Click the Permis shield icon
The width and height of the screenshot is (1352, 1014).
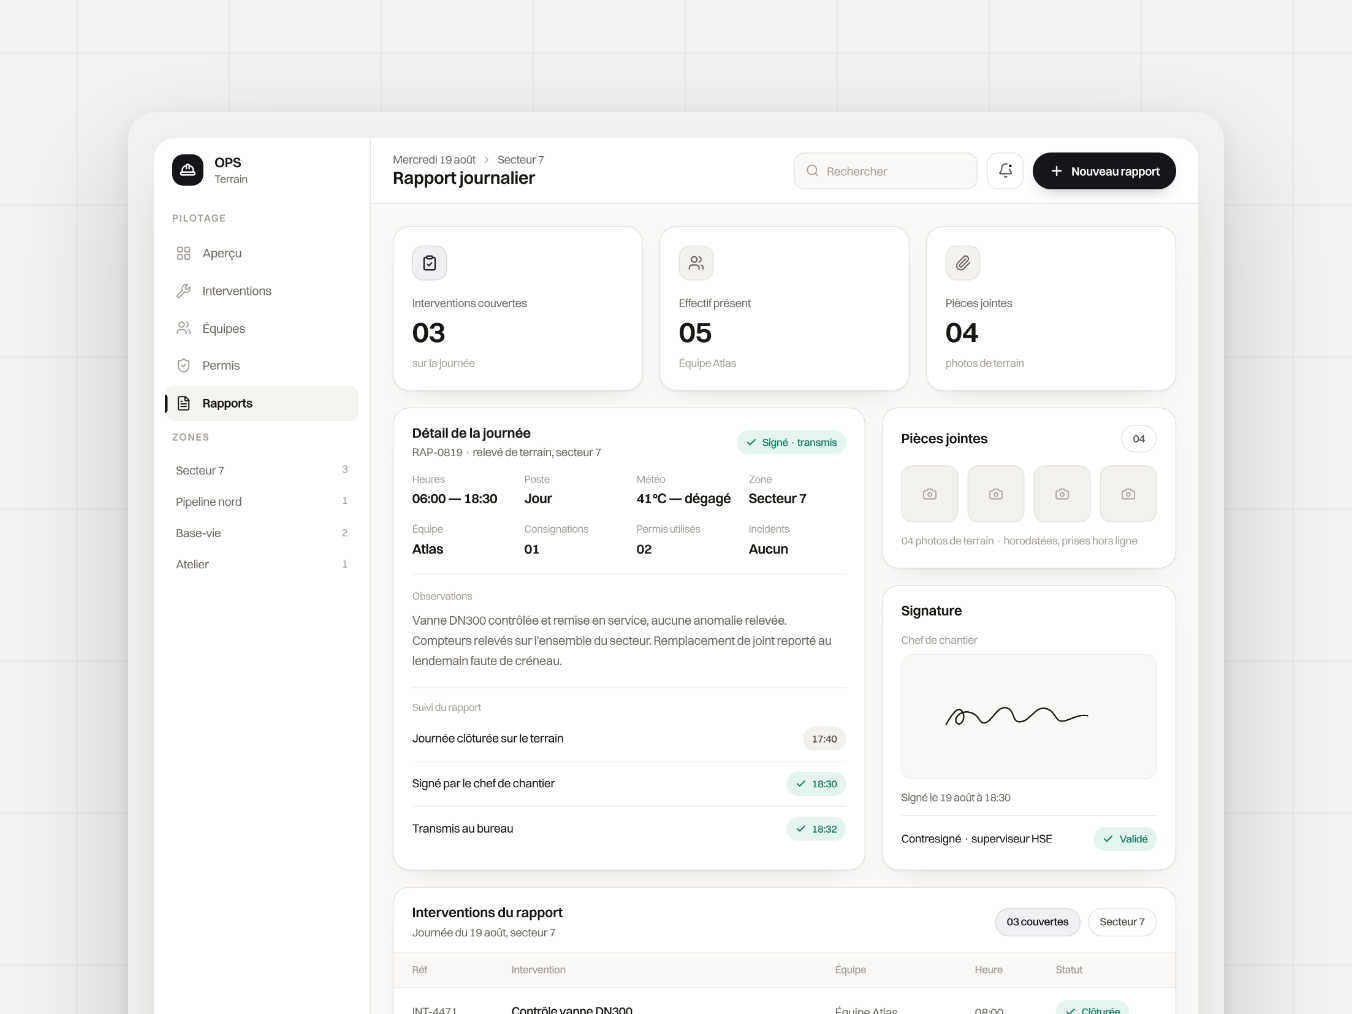pyautogui.click(x=184, y=365)
